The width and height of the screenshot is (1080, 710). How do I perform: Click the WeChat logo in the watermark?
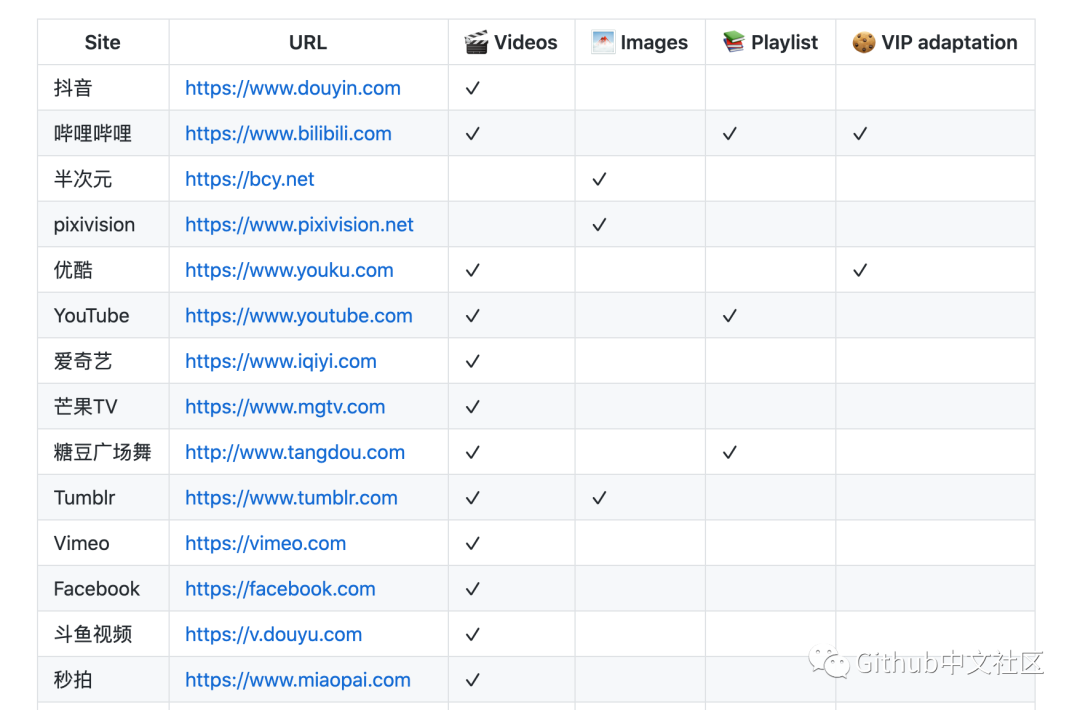(830, 661)
